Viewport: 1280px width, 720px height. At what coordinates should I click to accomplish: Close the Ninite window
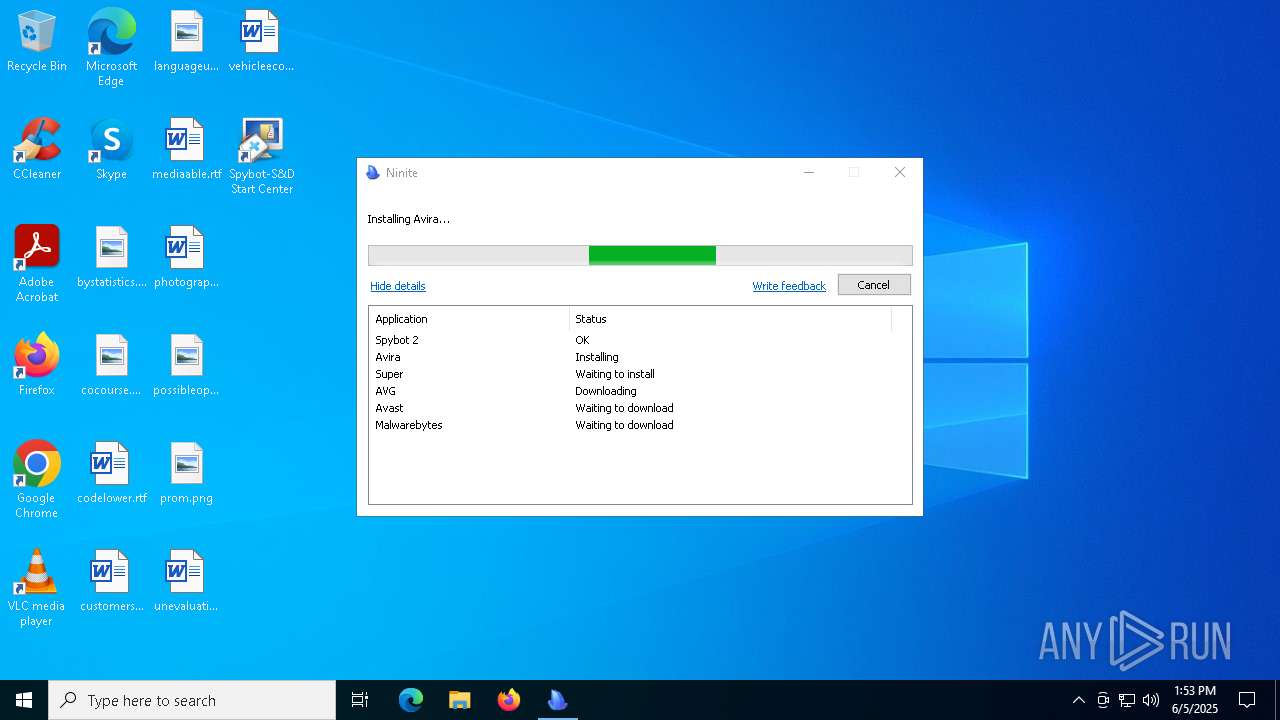[900, 173]
